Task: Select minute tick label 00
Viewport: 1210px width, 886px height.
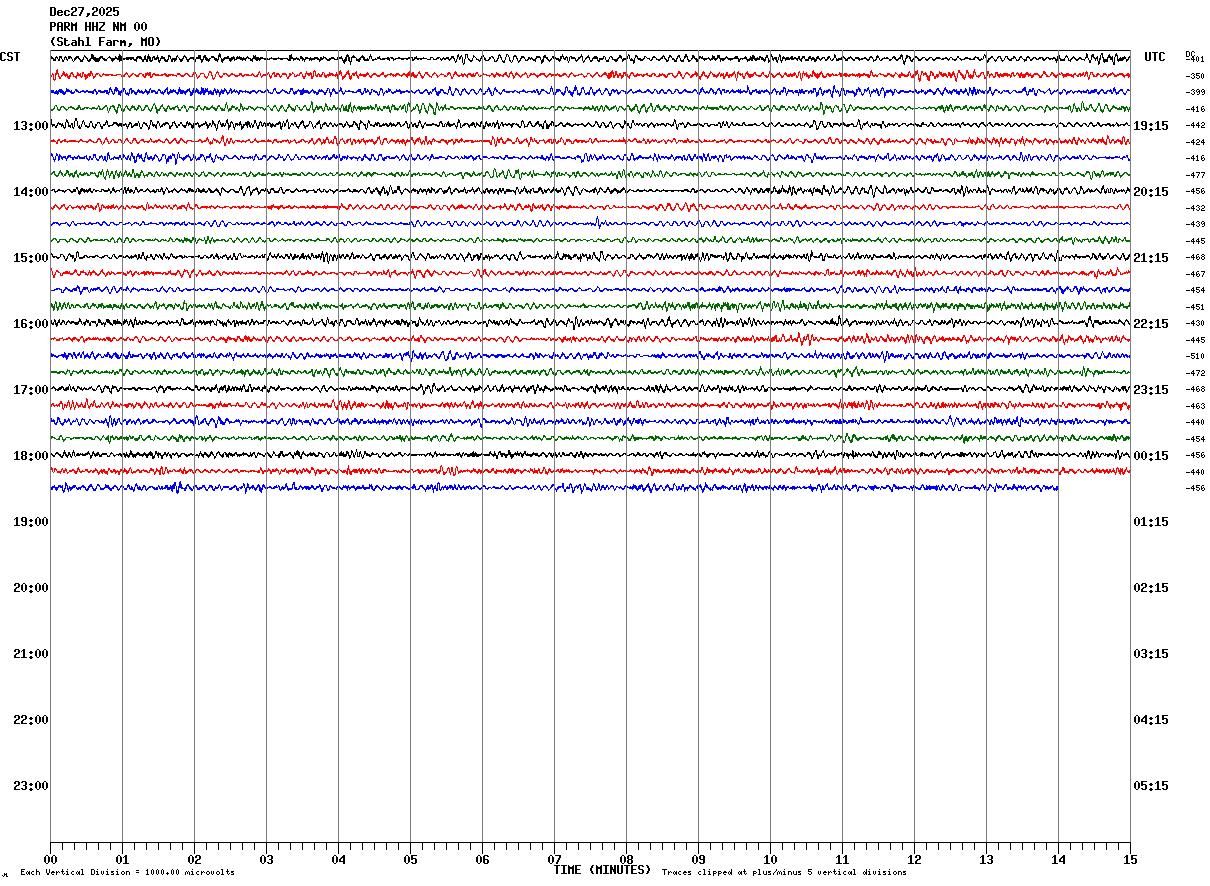Action: (50, 859)
